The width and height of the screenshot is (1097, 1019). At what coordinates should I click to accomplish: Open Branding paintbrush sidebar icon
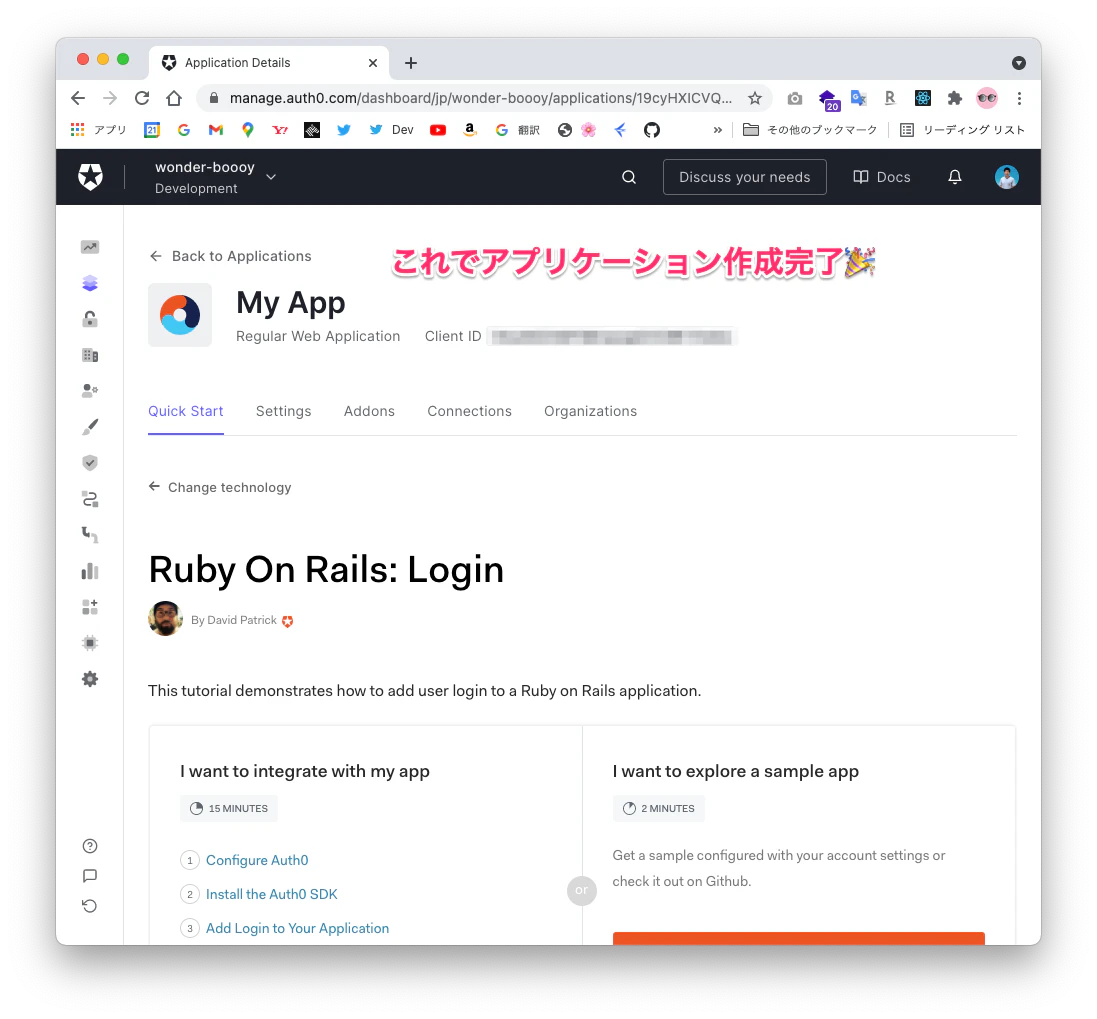click(x=90, y=427)
